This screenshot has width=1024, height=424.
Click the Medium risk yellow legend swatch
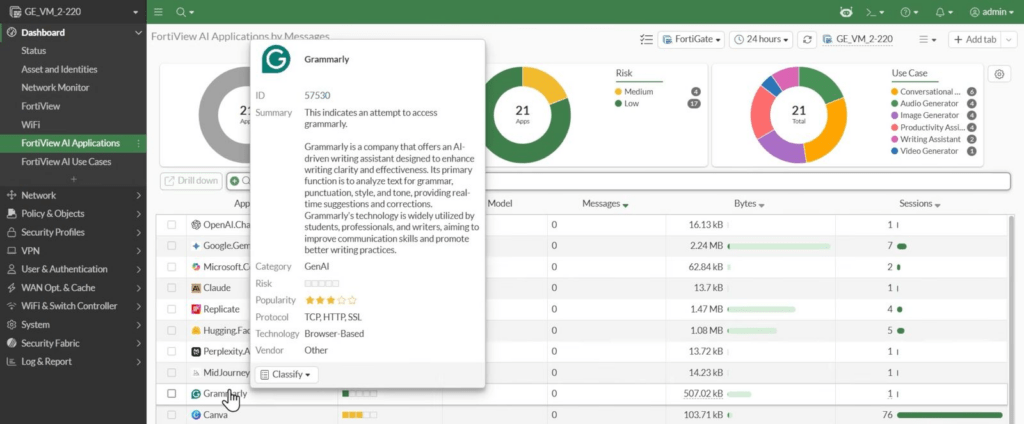[x=618, y=92]
